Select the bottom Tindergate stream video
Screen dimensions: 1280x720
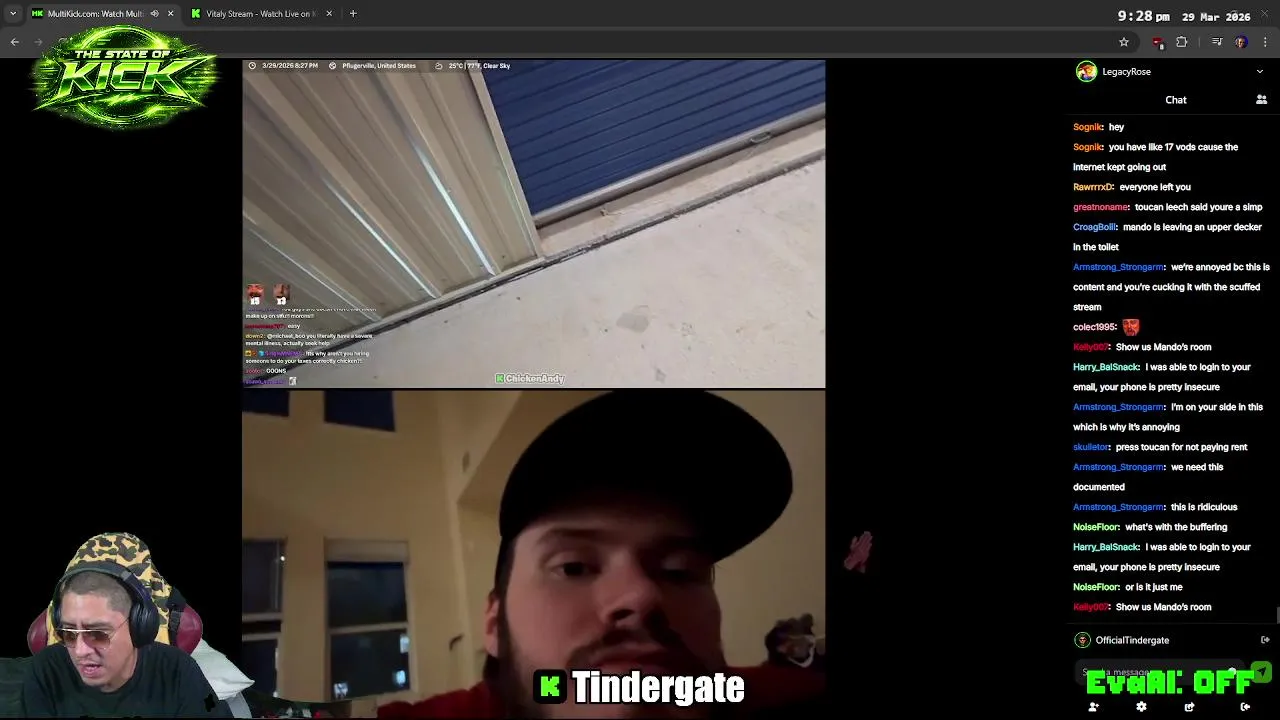533,555
